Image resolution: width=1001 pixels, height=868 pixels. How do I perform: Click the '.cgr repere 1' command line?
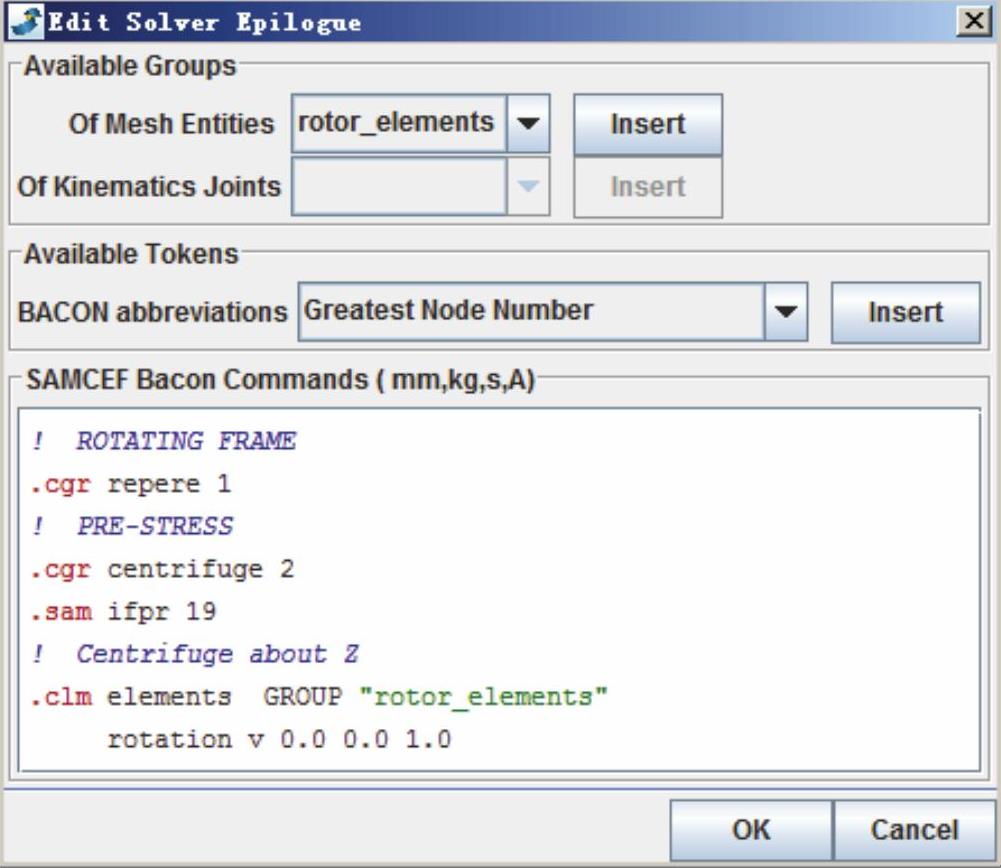click(x=131, y=484)
